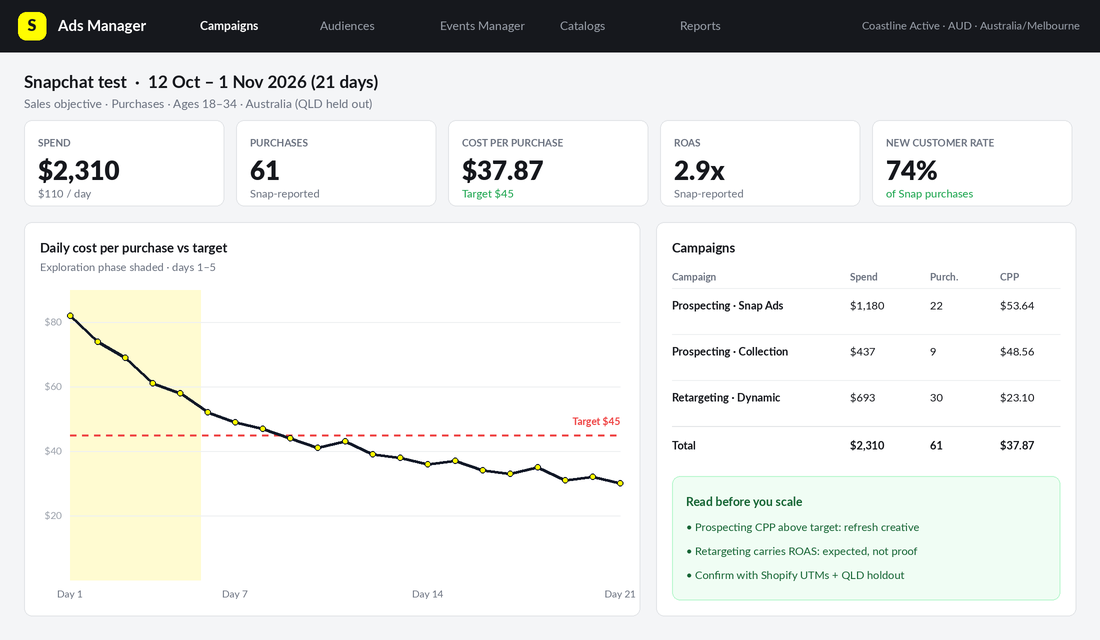This screenshot has height=640, width=1100.
Task: Click the Read before you scale heading
Action: (744, 502)
